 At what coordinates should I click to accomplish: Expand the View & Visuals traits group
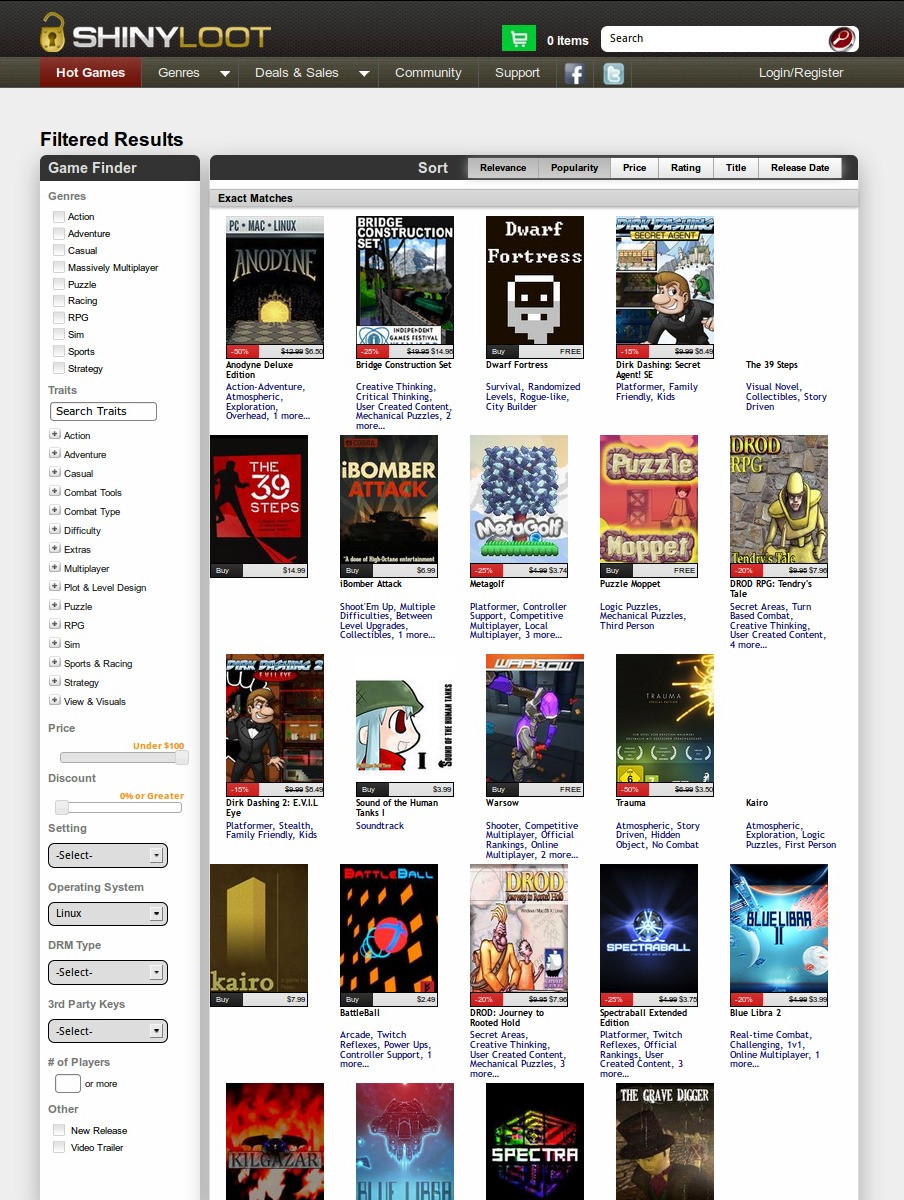pyautogui.click(x=54, y=701)
